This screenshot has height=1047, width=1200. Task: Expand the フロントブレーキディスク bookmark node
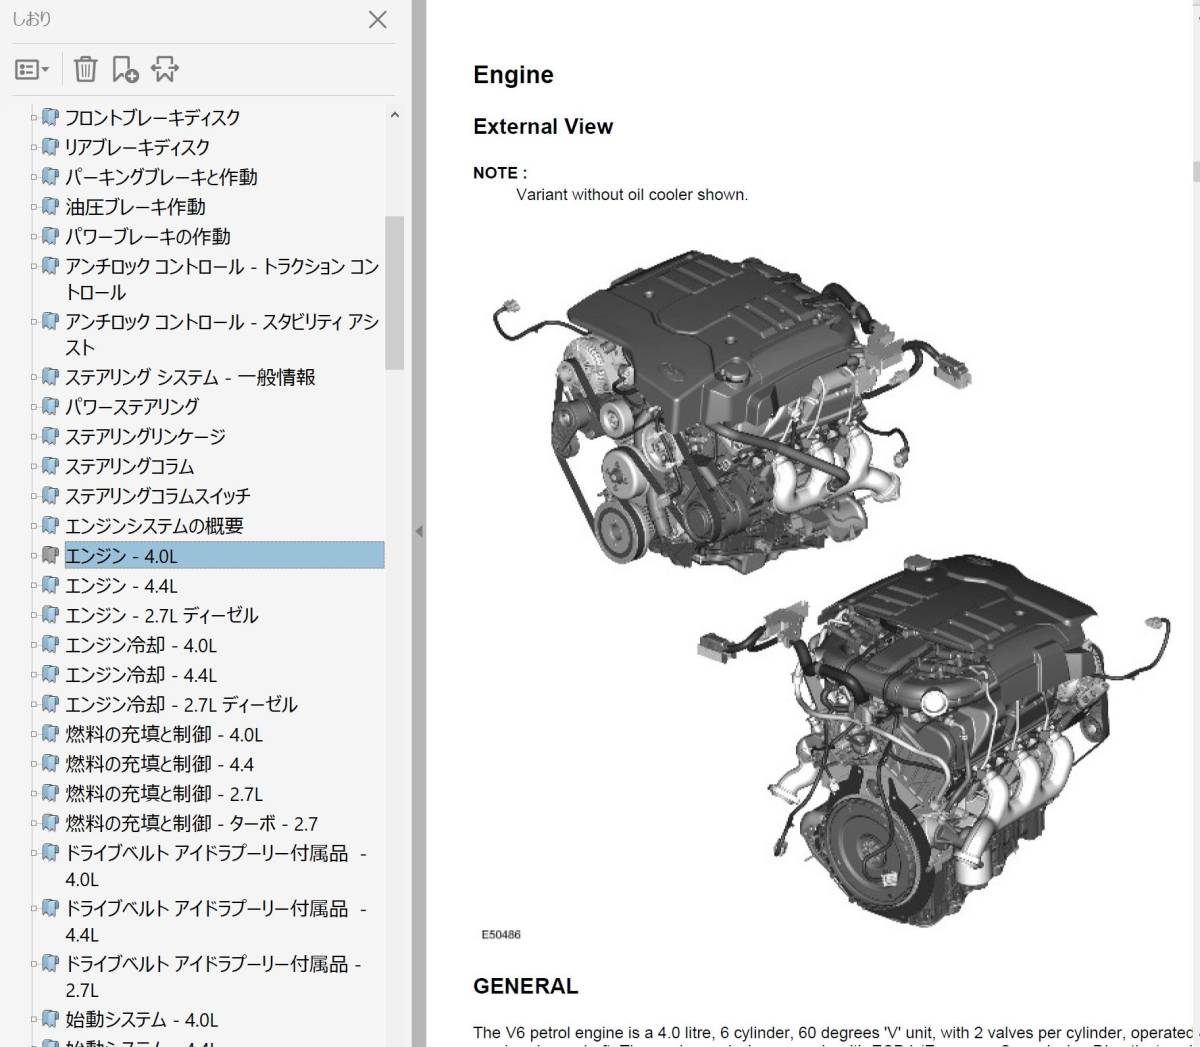[x=34, y=118]
